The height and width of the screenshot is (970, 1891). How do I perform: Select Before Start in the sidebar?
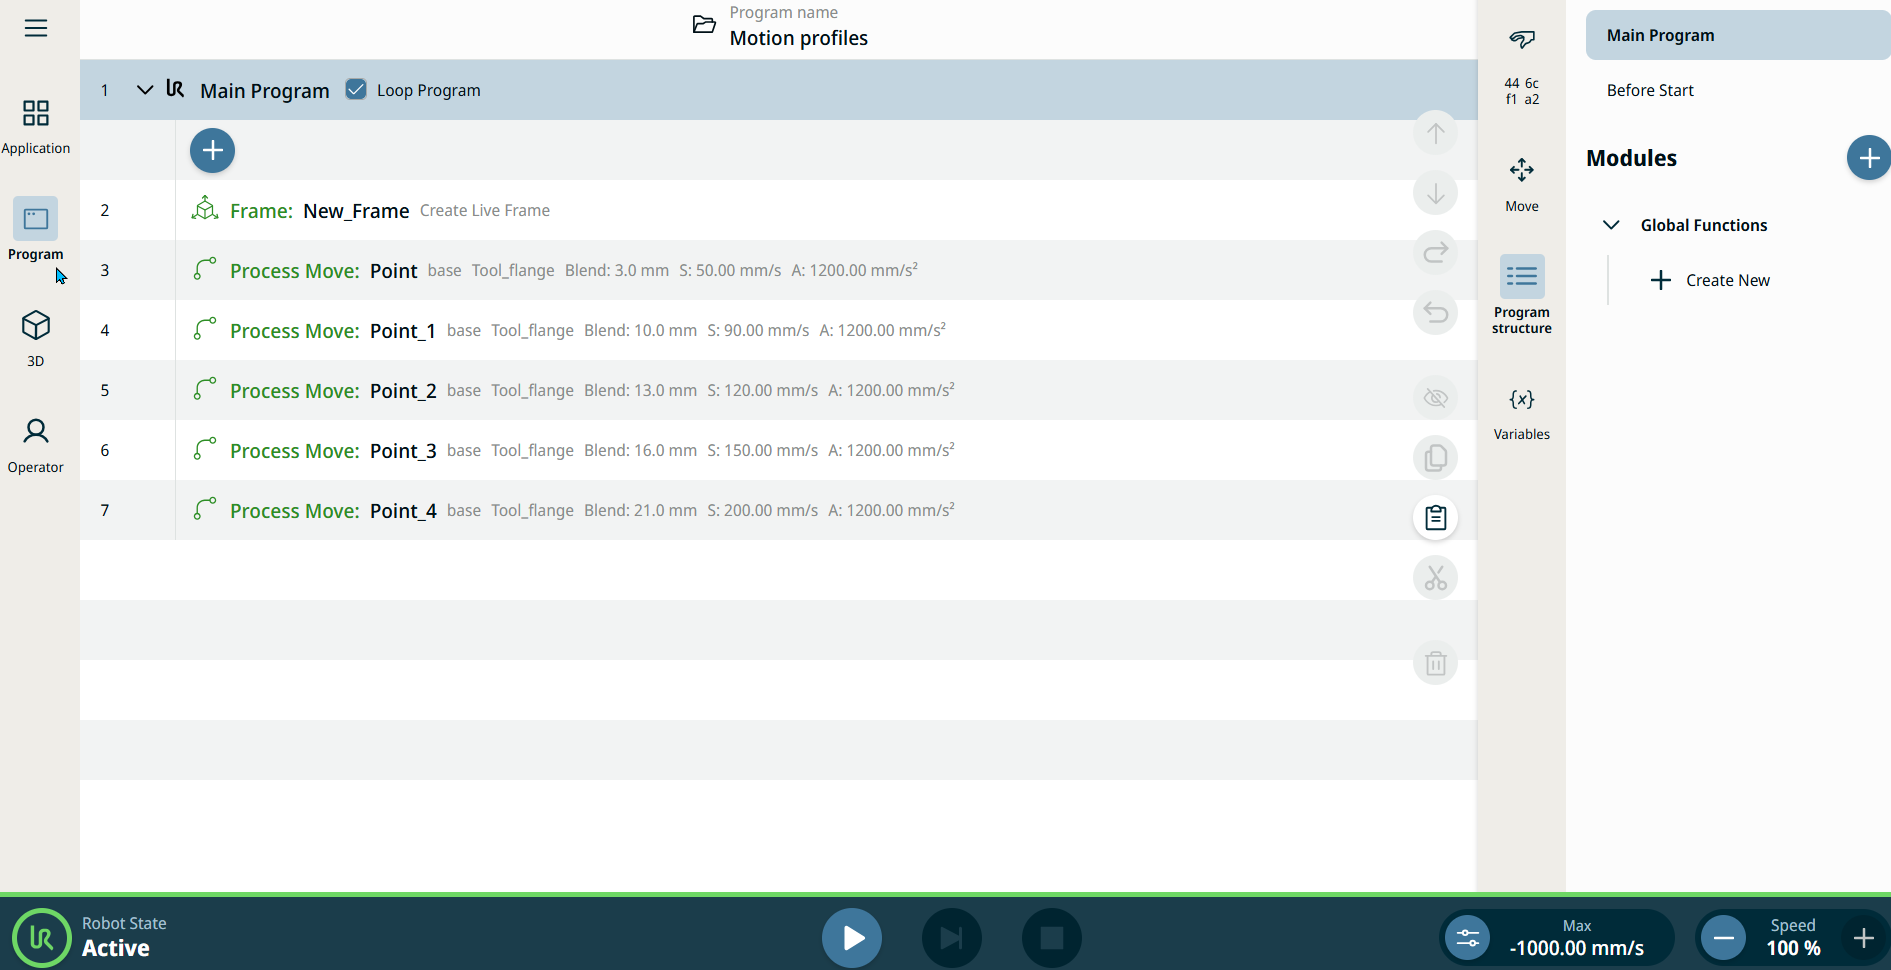pyautogui.click(x=1650, y=90)
